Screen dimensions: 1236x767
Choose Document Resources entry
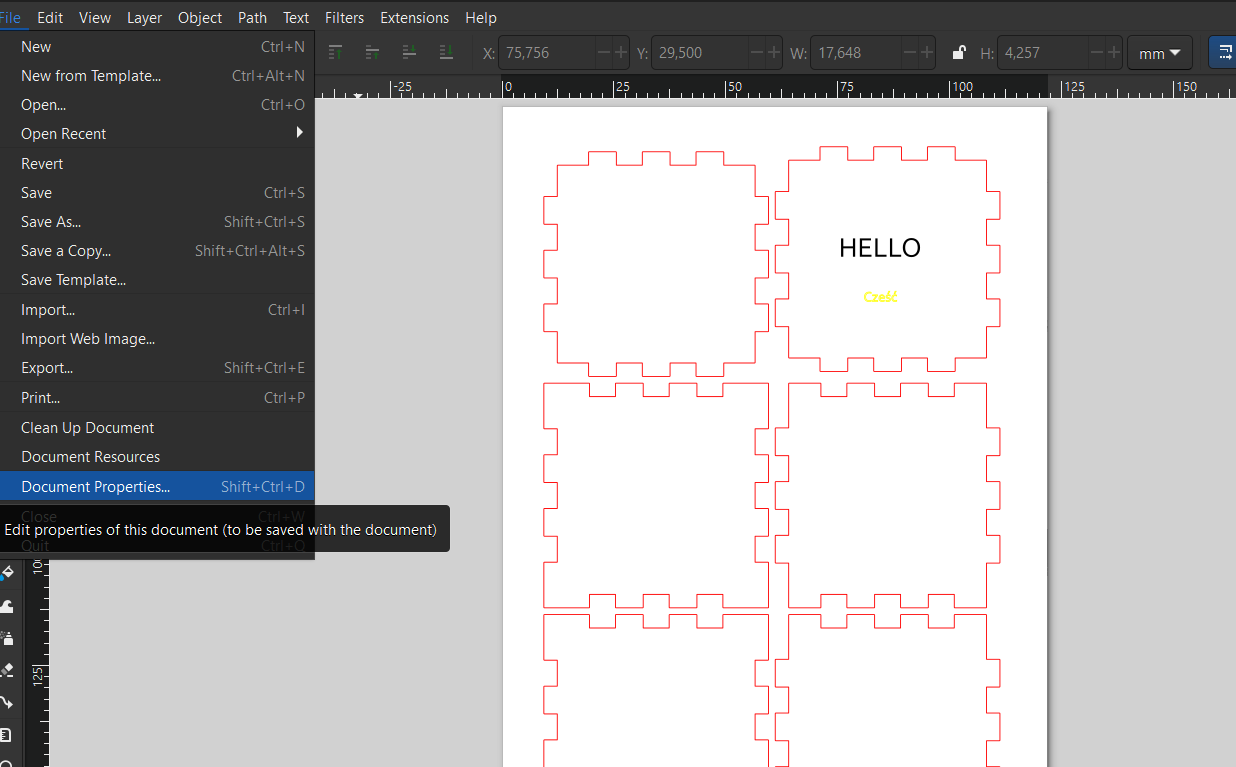pyautogui.click(x=157, y=456)
